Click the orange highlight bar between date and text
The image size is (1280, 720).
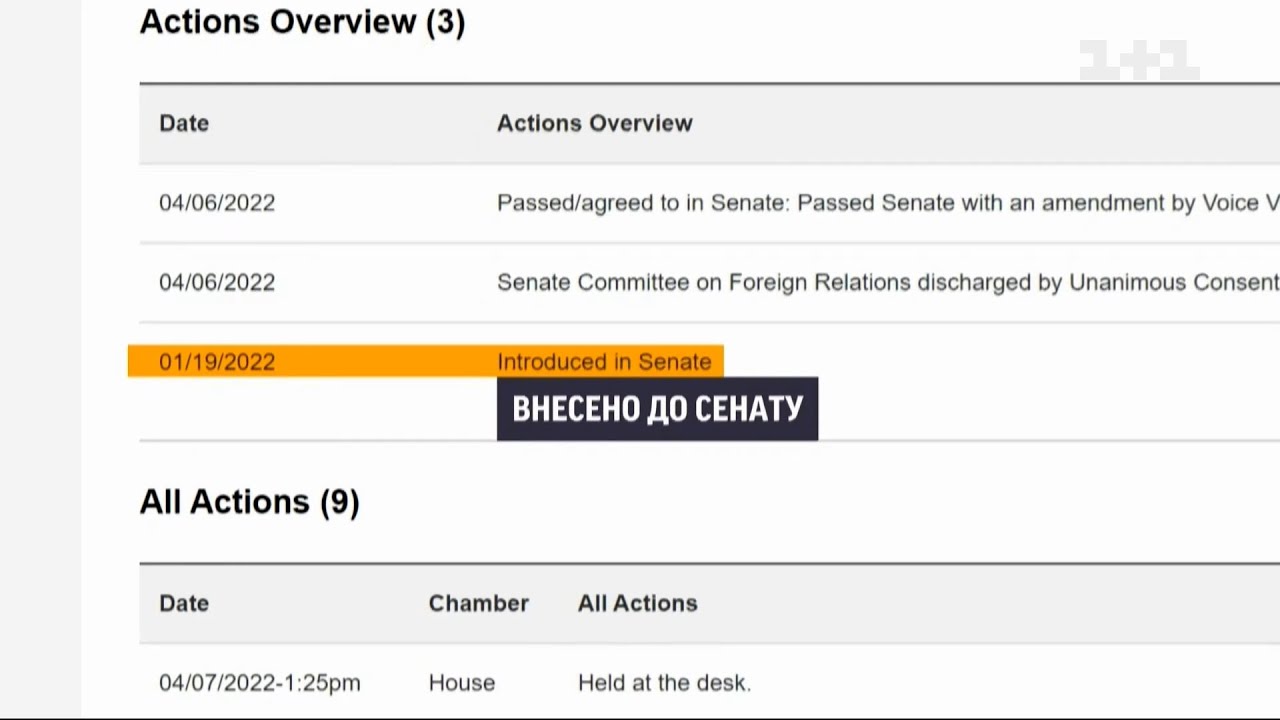pos(385,362)
